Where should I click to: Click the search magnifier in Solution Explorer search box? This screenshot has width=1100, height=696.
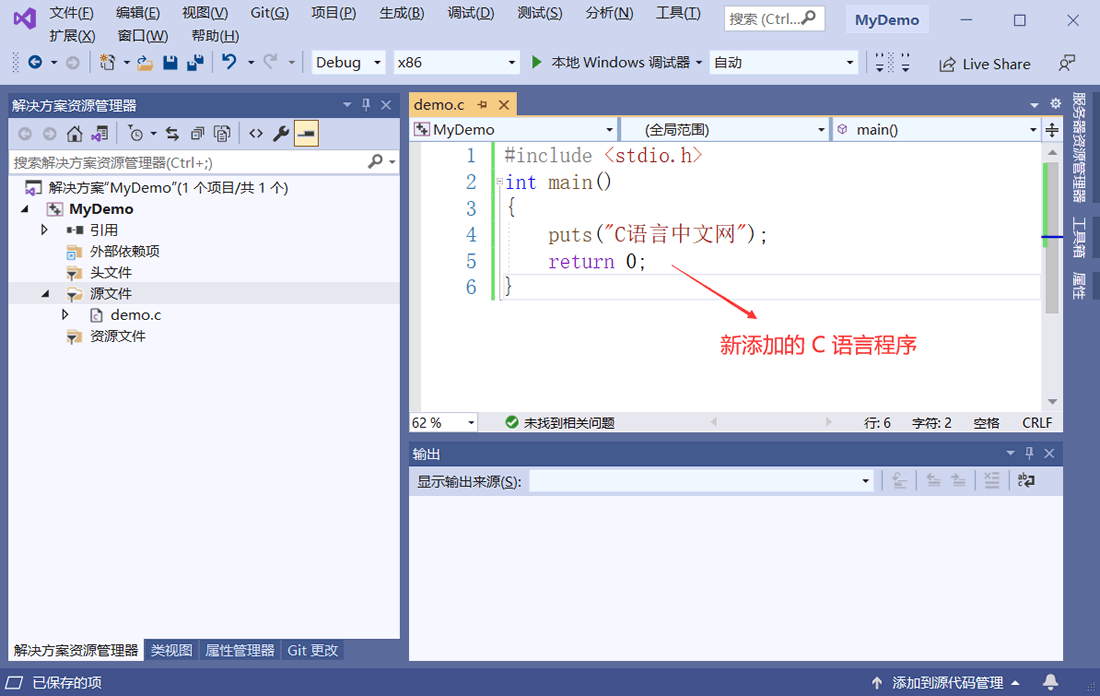coord(375,162)
